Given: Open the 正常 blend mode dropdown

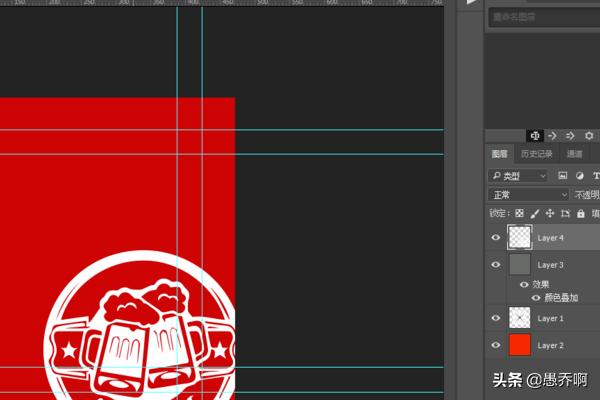Looking at the screenshot, I should coord(528,195).
